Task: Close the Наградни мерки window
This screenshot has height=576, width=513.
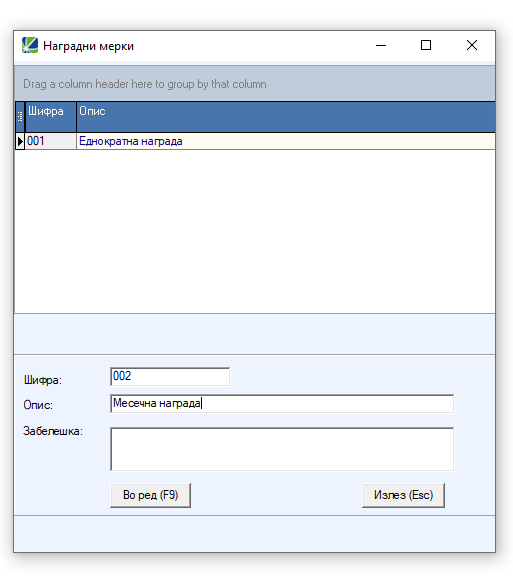Action: (471, 46)
